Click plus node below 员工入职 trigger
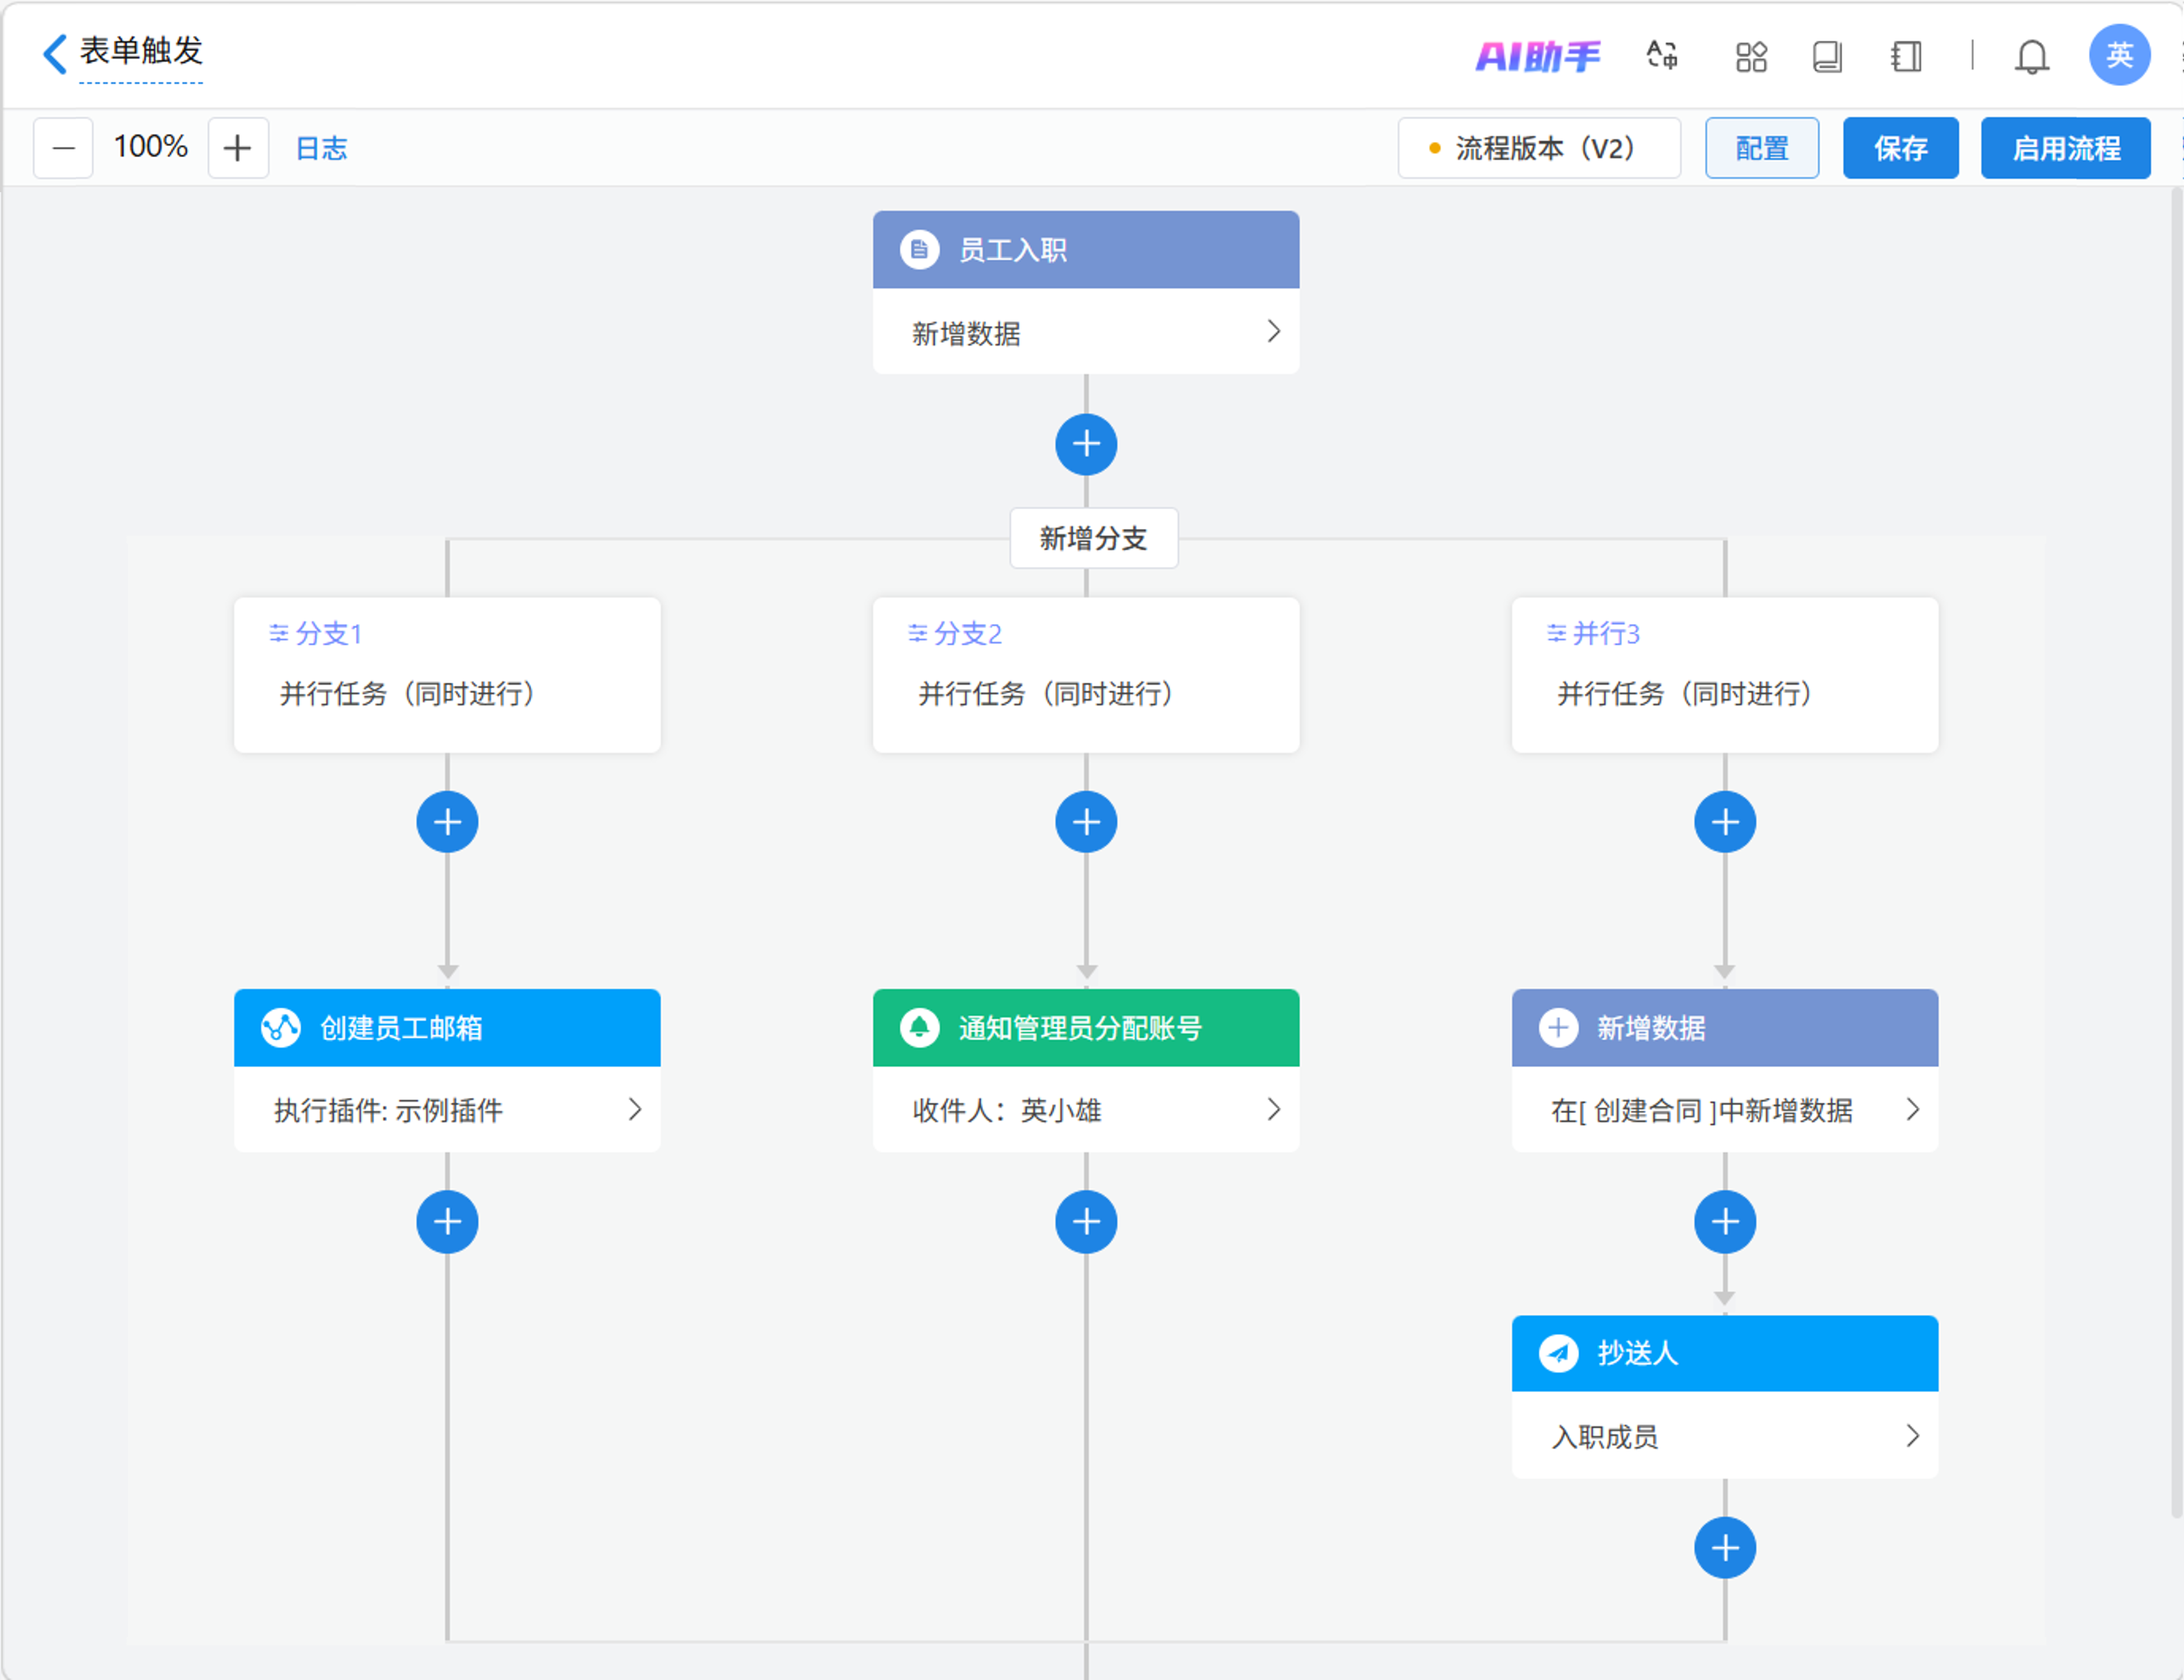Screen dimensions: 2184x1680 (x=1086, y=444)
